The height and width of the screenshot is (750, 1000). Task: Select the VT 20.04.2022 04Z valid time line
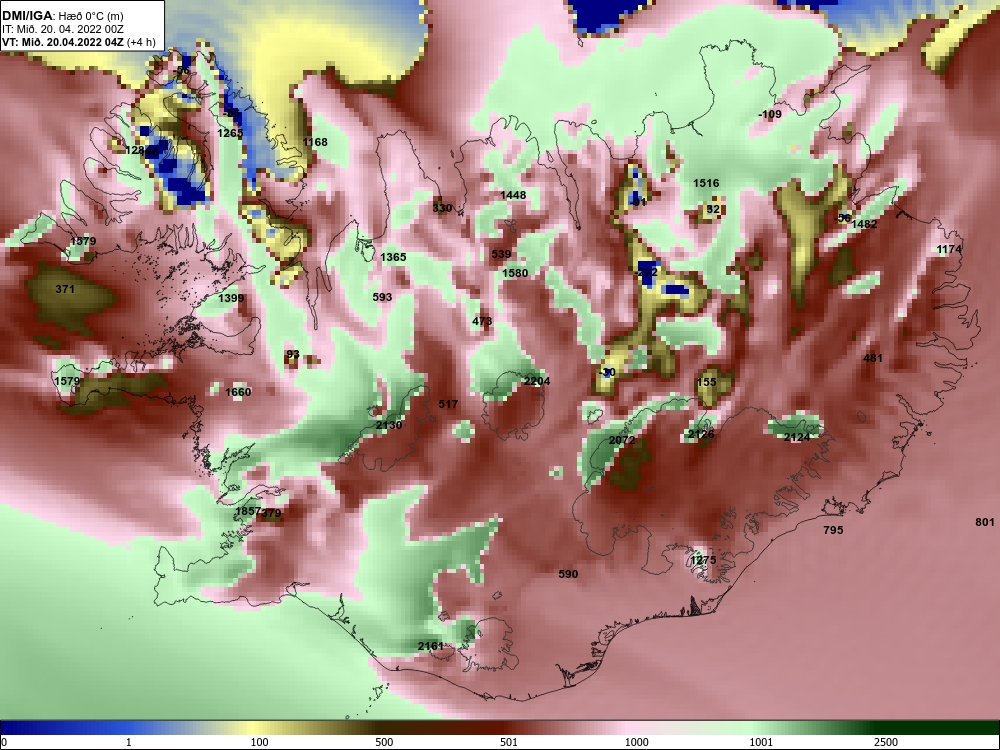click(78, 42)
